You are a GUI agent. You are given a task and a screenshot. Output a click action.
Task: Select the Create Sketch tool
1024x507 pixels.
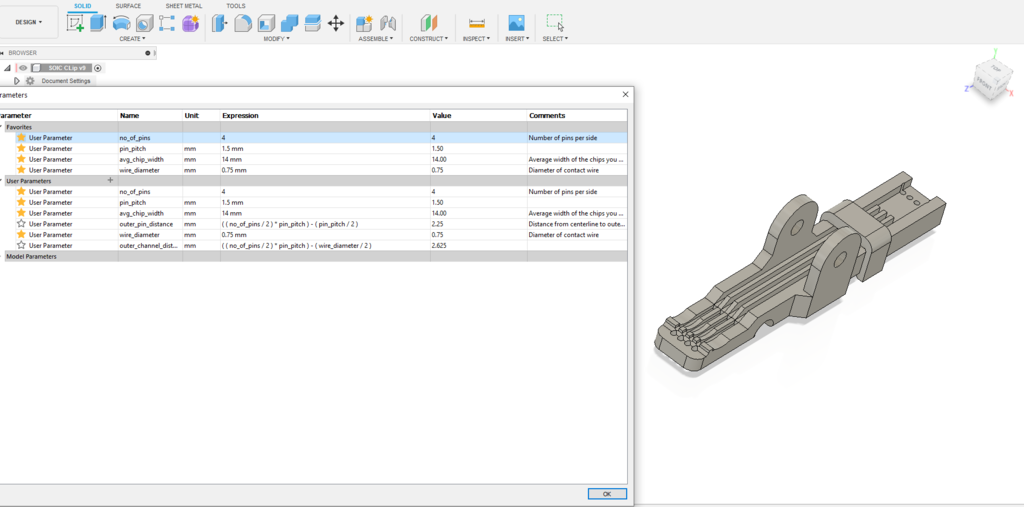coord(75,23)
